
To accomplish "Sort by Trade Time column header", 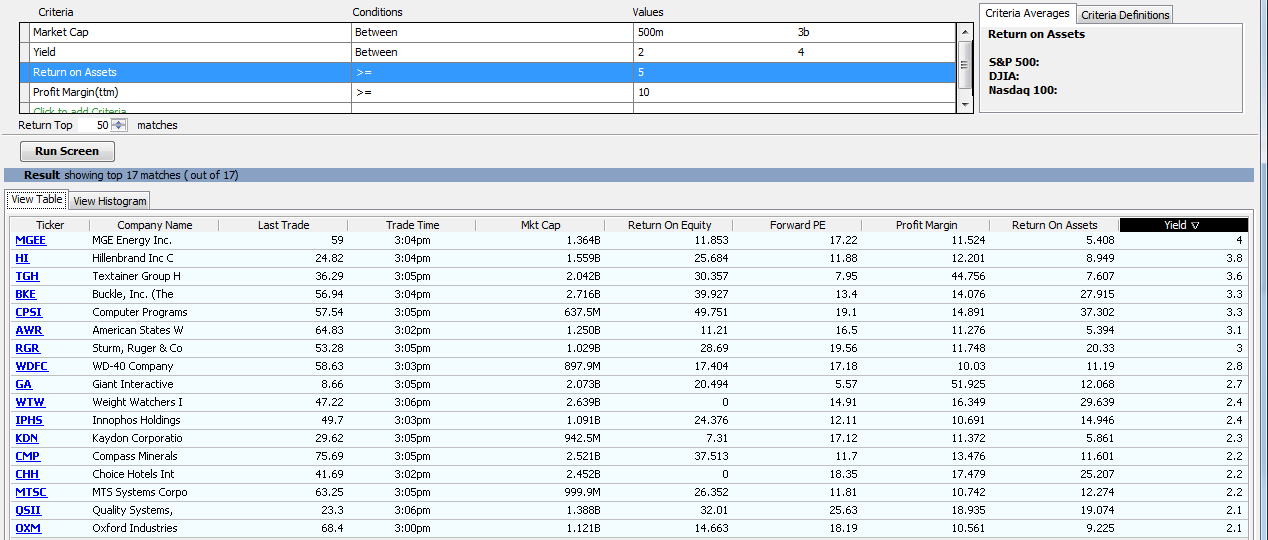I will 412,225.
